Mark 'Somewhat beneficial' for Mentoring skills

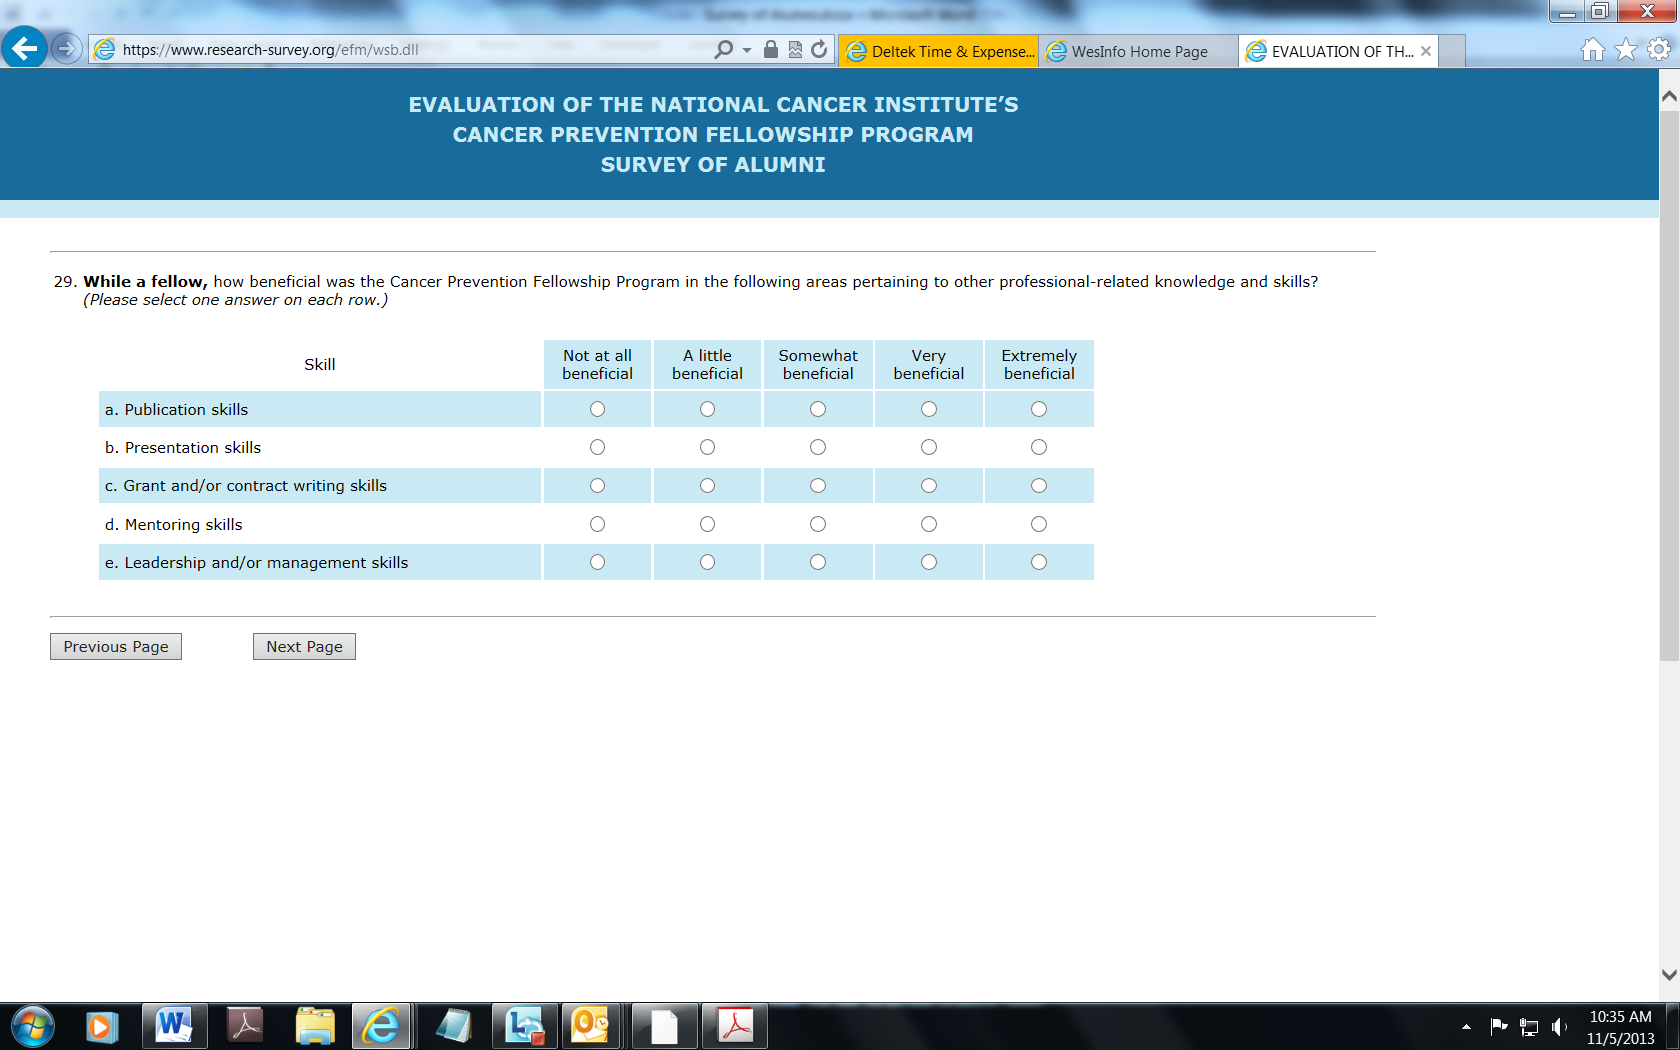coord(818,524)
